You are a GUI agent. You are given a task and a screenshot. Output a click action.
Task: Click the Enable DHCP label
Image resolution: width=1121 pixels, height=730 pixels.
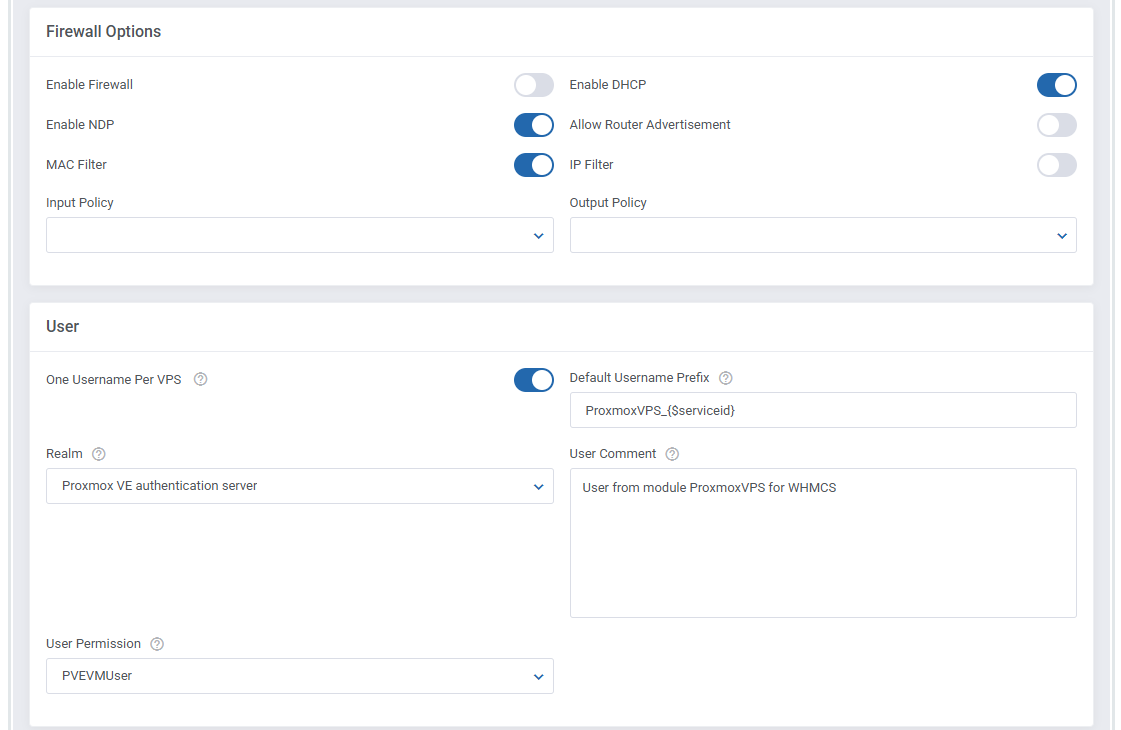(x=608, y=84)
